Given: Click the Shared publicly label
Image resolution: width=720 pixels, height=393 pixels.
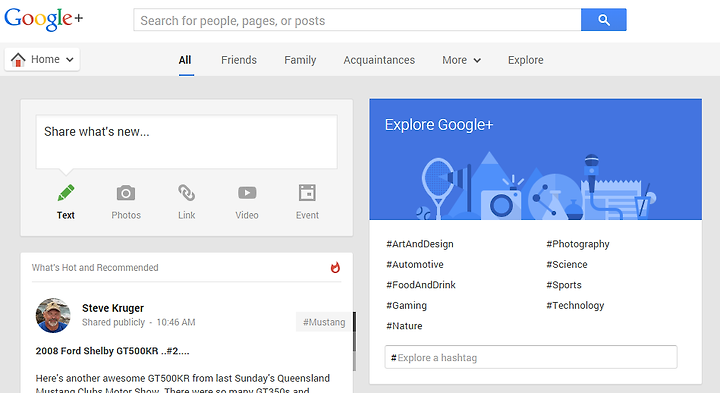Looking at the screenshot, I should (113, 322).
